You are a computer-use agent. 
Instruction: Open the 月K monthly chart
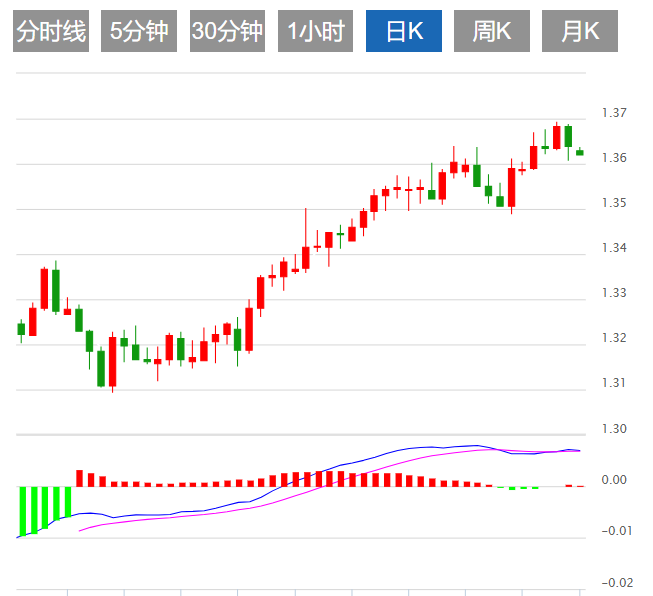click(580, 32)
